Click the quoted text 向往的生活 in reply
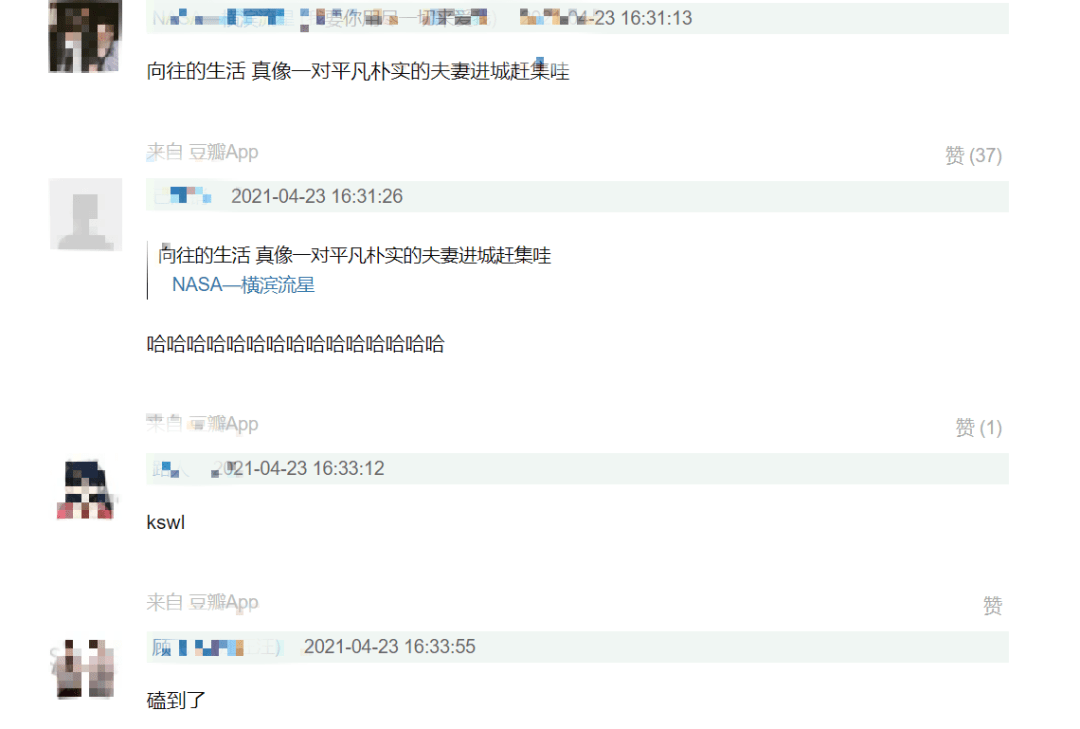1080x729 pixels. [x=204, y=256]
